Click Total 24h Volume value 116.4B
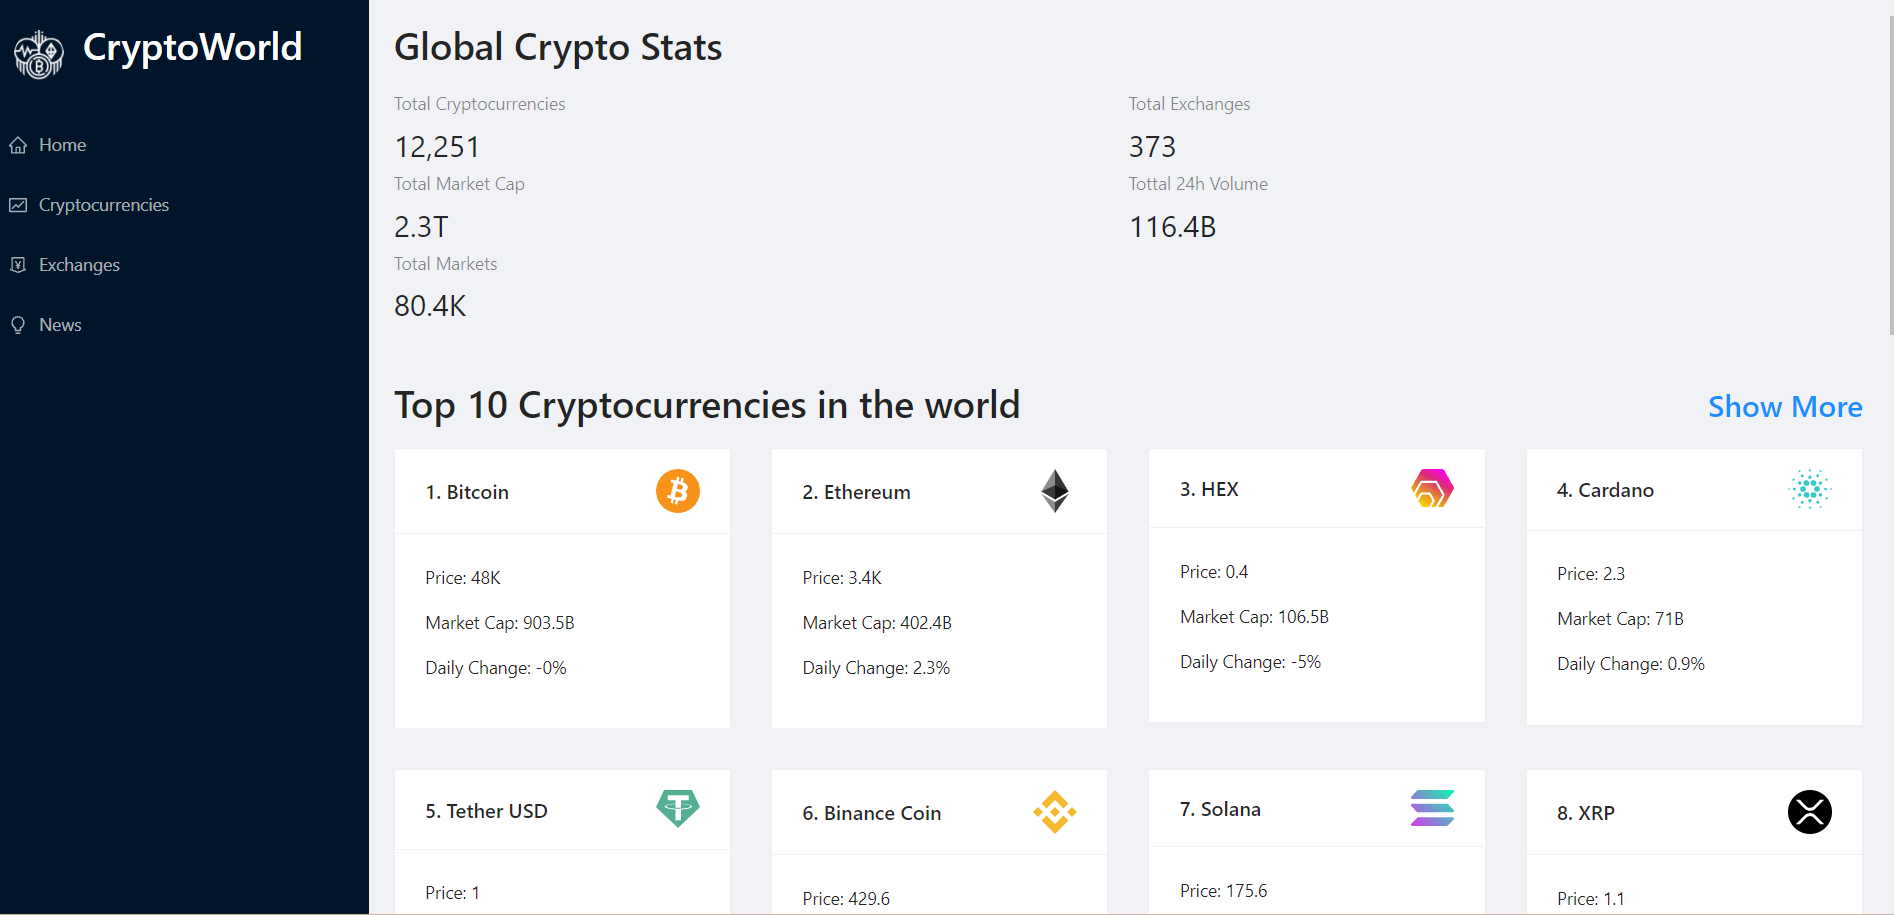 pos(1172,227)
